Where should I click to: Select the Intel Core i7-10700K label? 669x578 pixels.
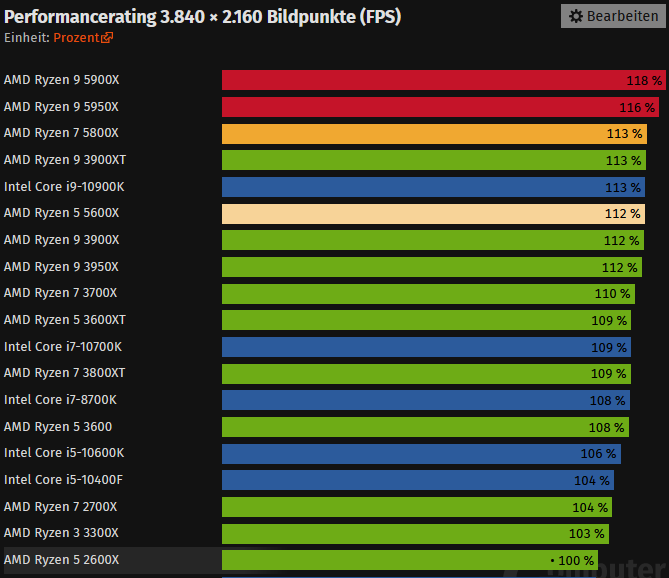[x=63, y=347]
